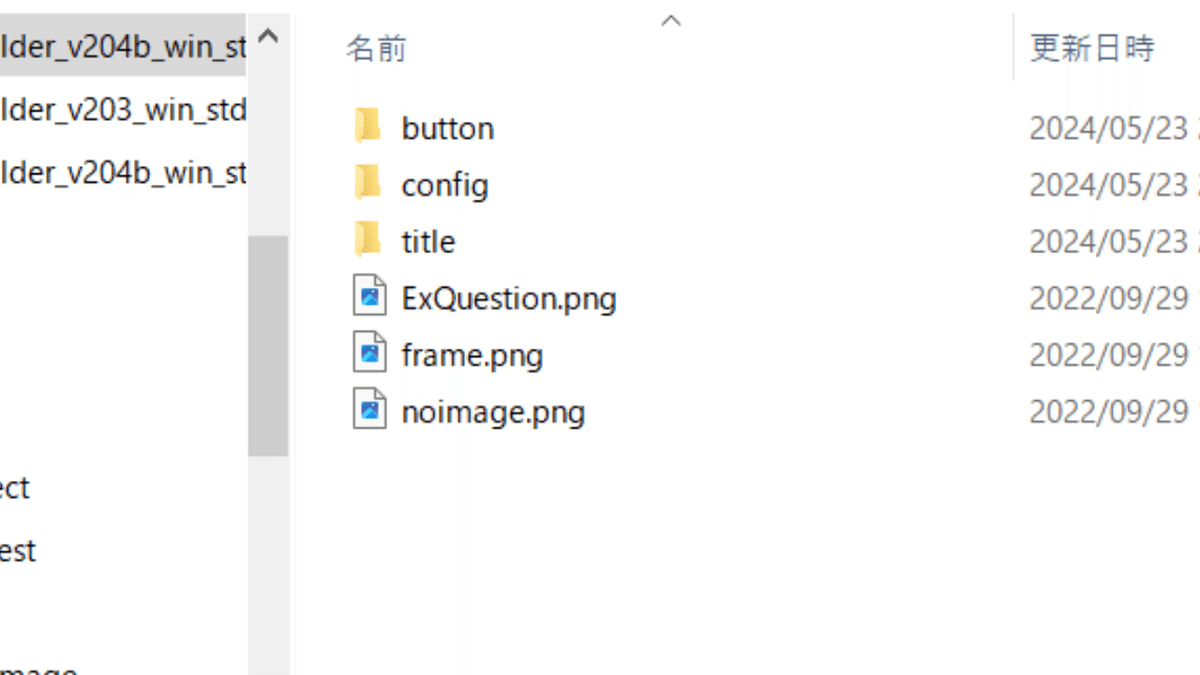Click the title folder icon
The height and width of the screenshot is (675, 1200).
368,241
